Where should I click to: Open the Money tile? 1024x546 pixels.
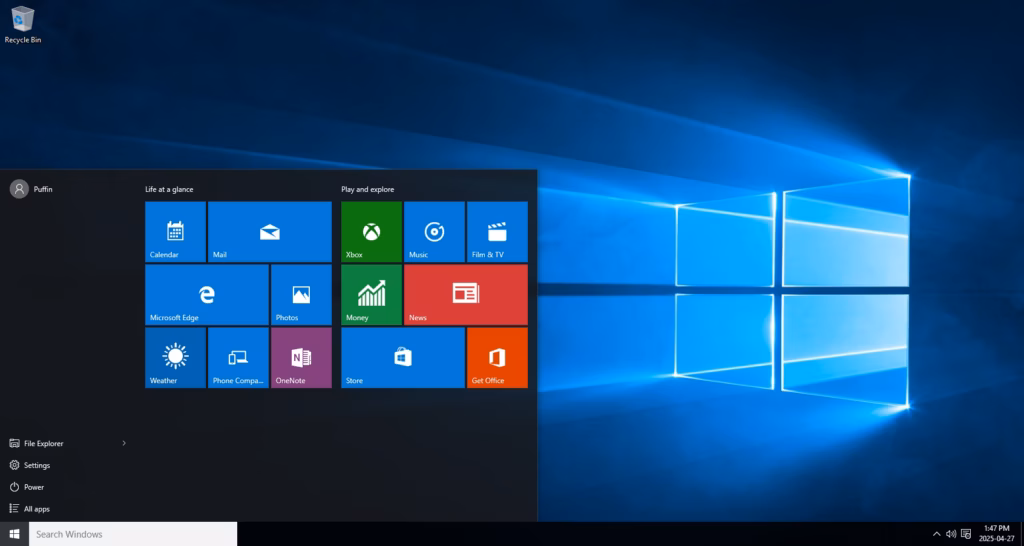pyautogui.click(x=372, y=295)
